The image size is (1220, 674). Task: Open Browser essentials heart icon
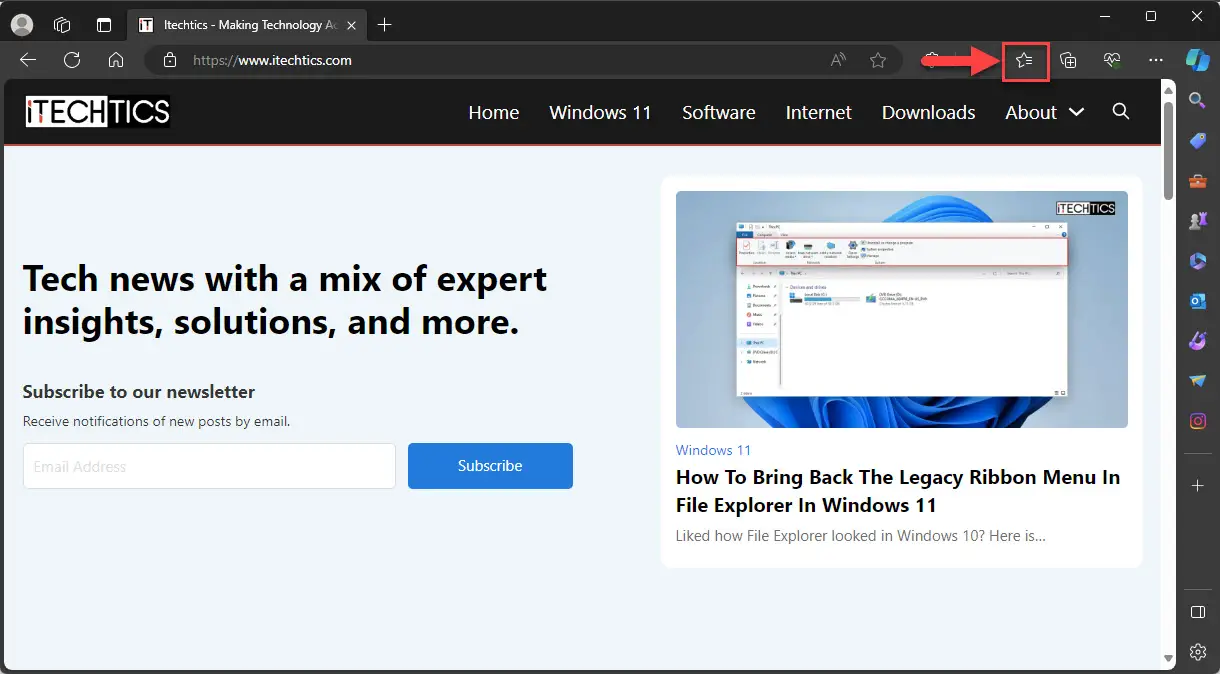pyautogui.click(x=1112, y=61)
